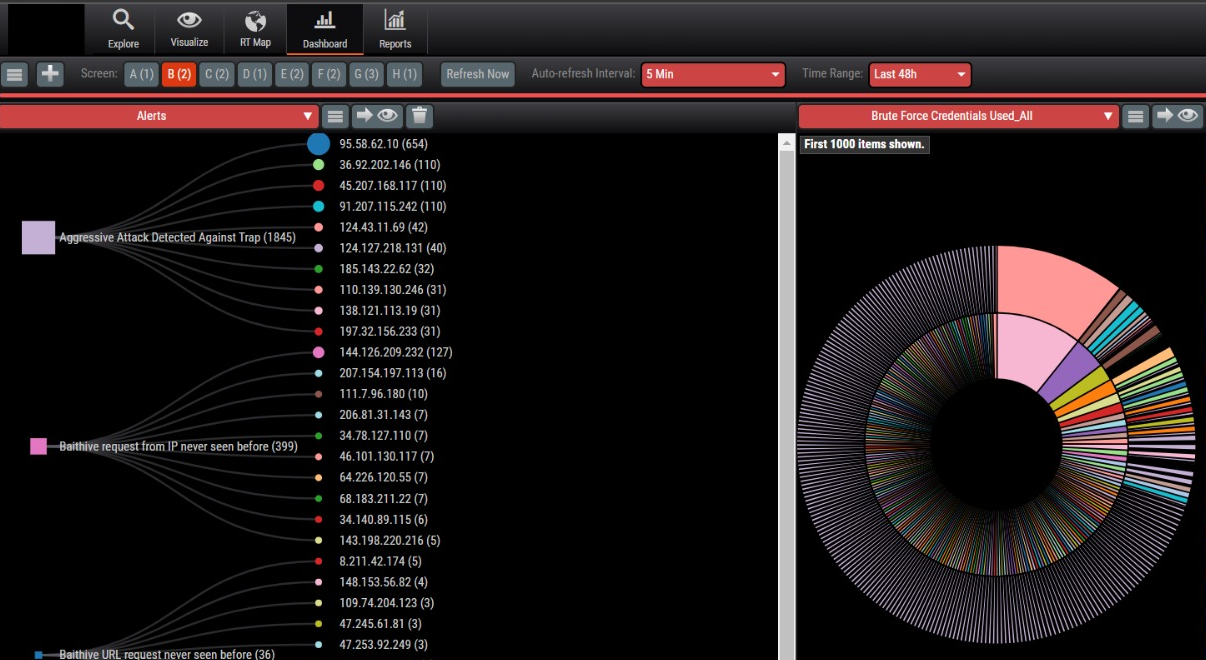The width and height of the screenshot is (1206, 660).
Task: Switch to screen F (2)
Action: [328, 74]
